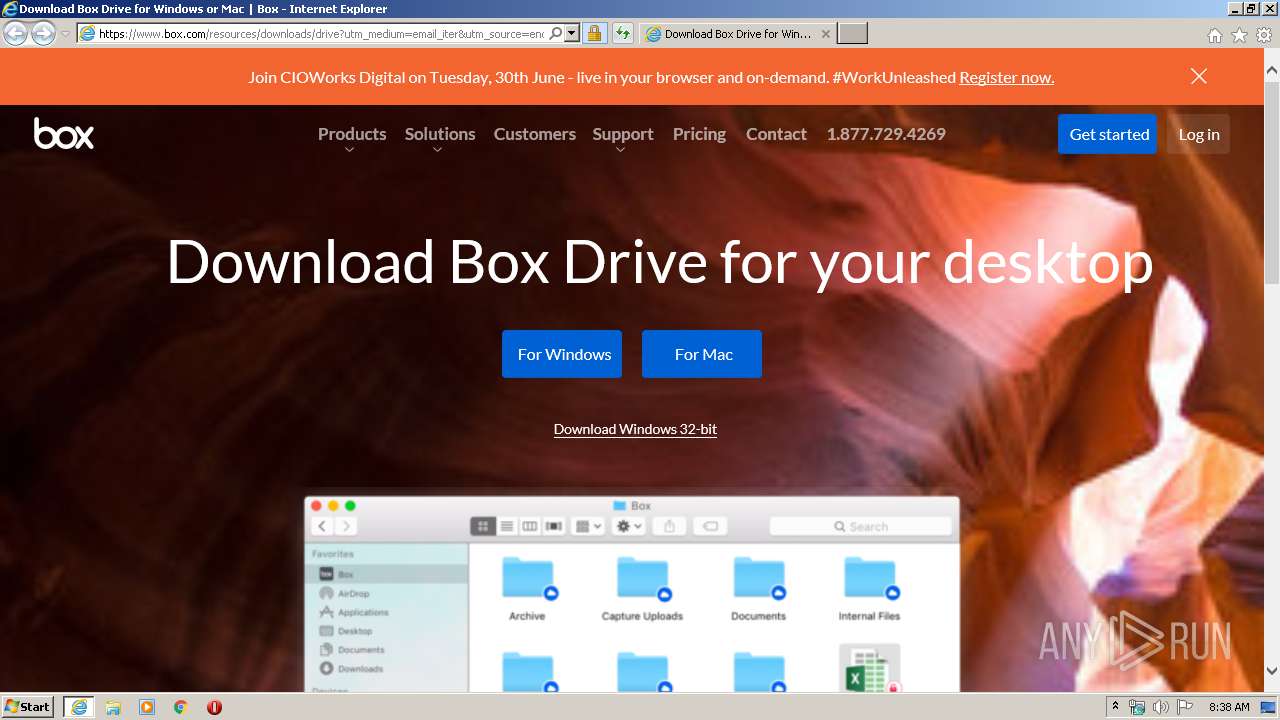The image size is (1280, 720).
Task: Click the security lock icon
Action: [594, 33]
